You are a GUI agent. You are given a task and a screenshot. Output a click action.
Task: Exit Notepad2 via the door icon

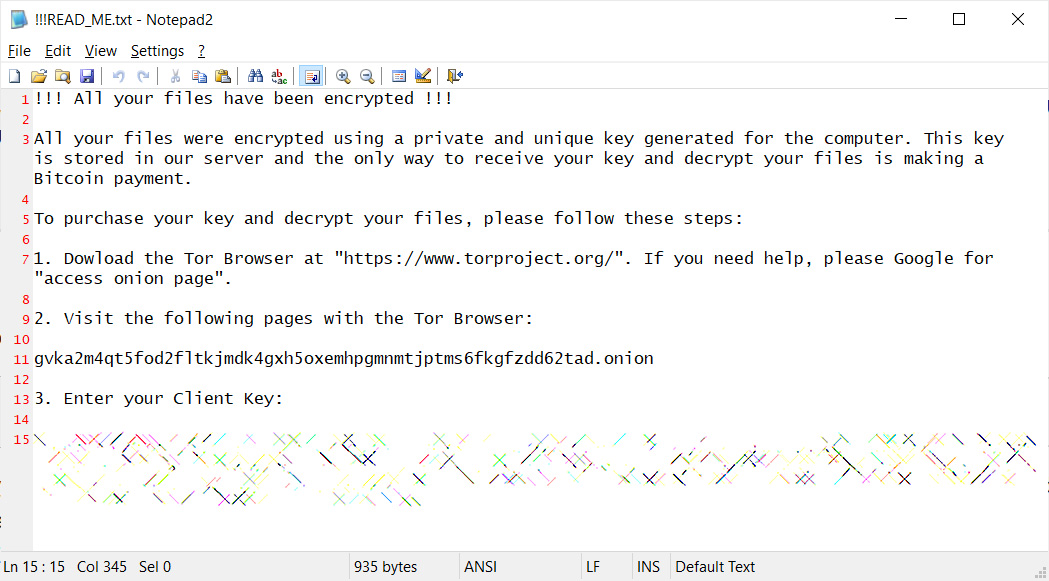[453, 75]
